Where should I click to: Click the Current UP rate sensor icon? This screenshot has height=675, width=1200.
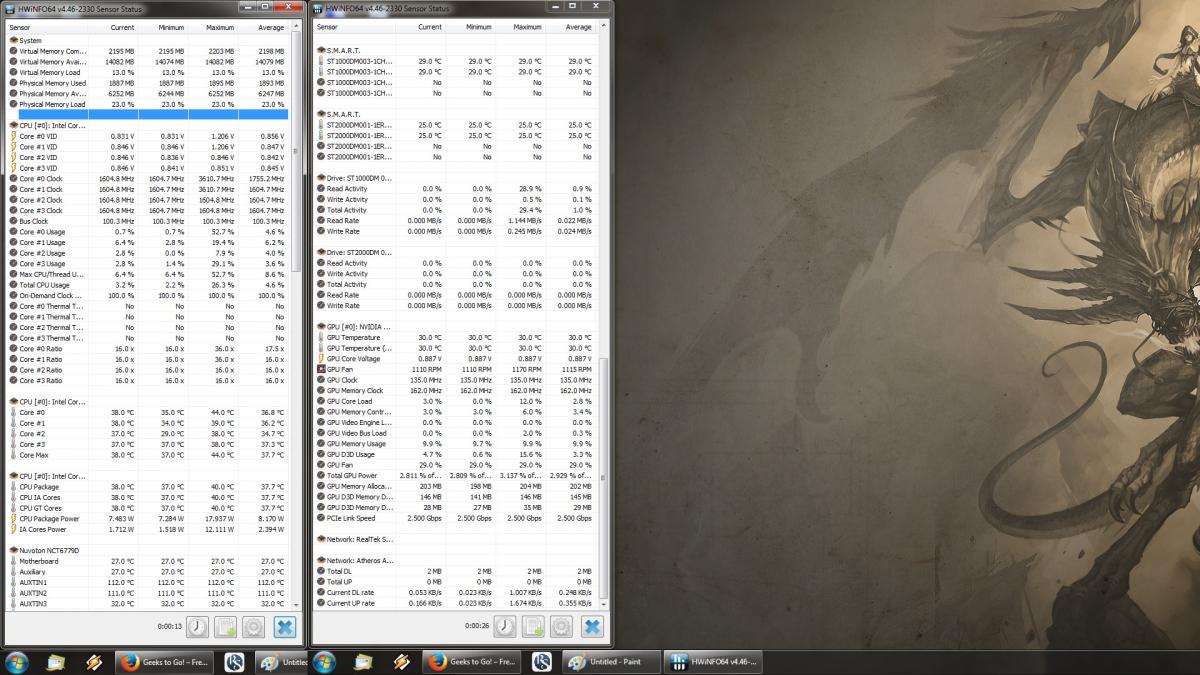[x=321, y=603]
